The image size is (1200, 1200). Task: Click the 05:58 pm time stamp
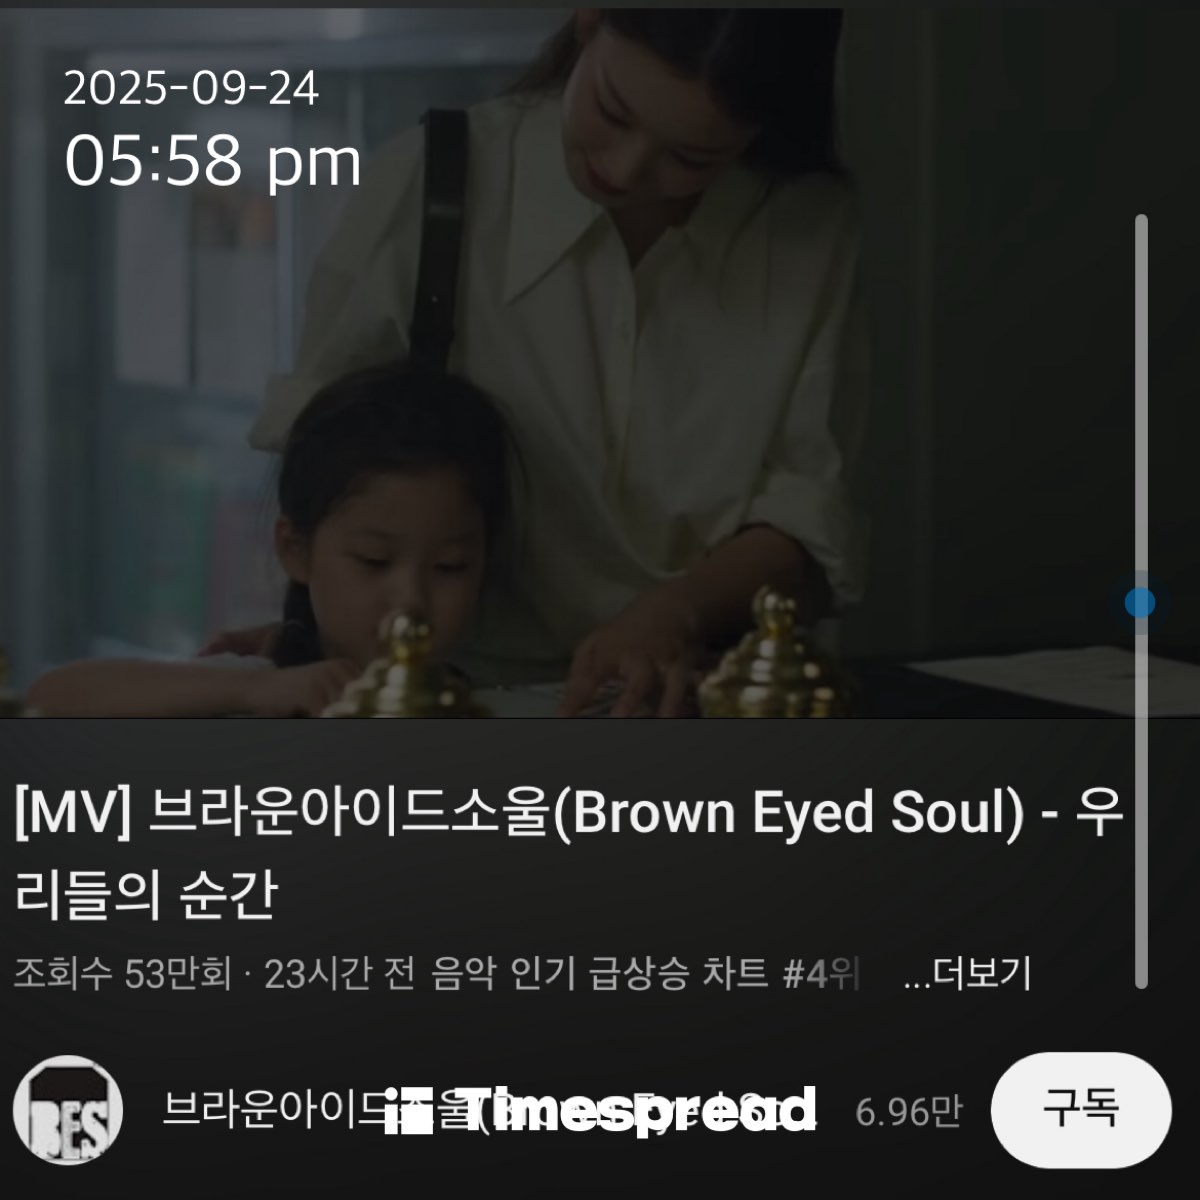coord(212,161)
